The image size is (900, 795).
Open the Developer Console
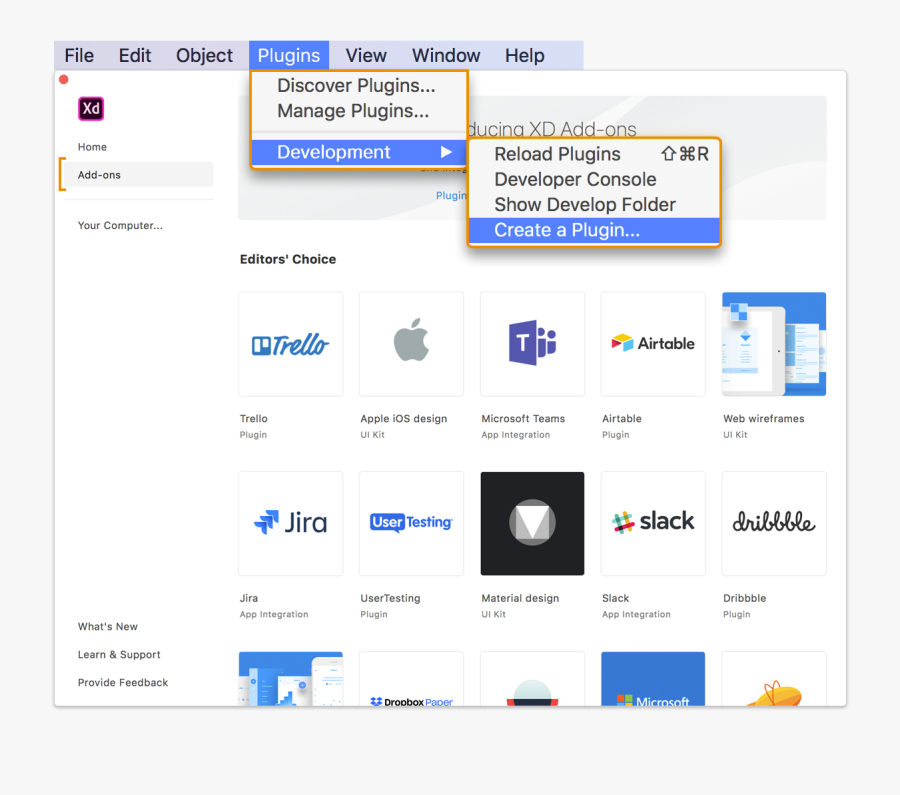tap(575, 180)
